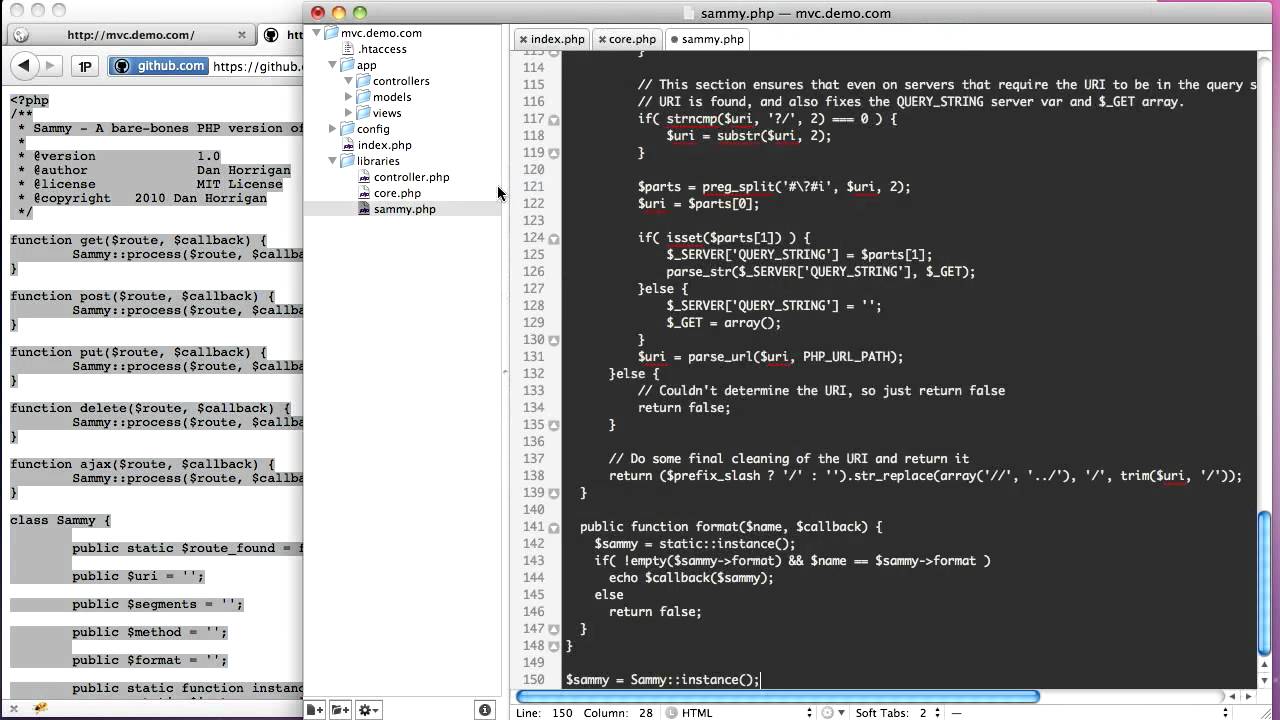Collapse the app folder triangle
The height and width of the screenshot is (720, 1280).
(333, 65)
